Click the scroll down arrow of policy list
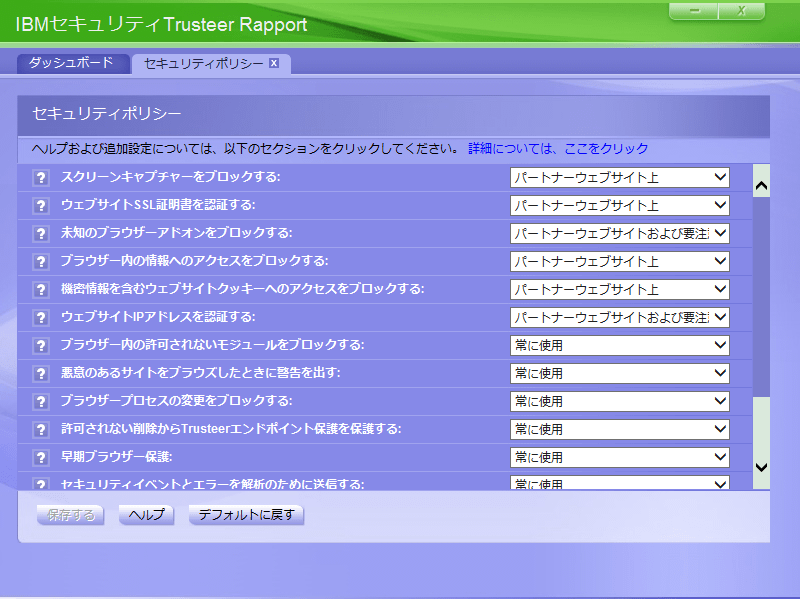800x599 pixels. (761, 467)
